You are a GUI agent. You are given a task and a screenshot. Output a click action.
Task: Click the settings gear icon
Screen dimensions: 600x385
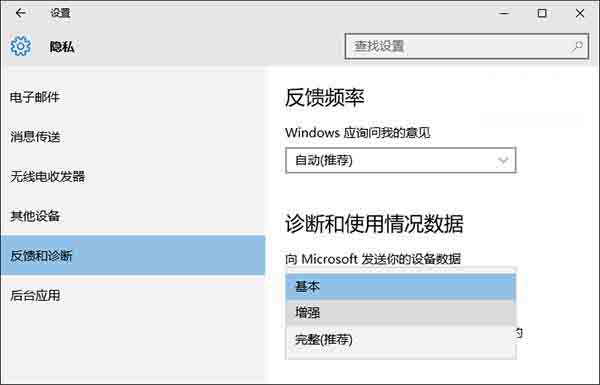[x=21, y=46]
